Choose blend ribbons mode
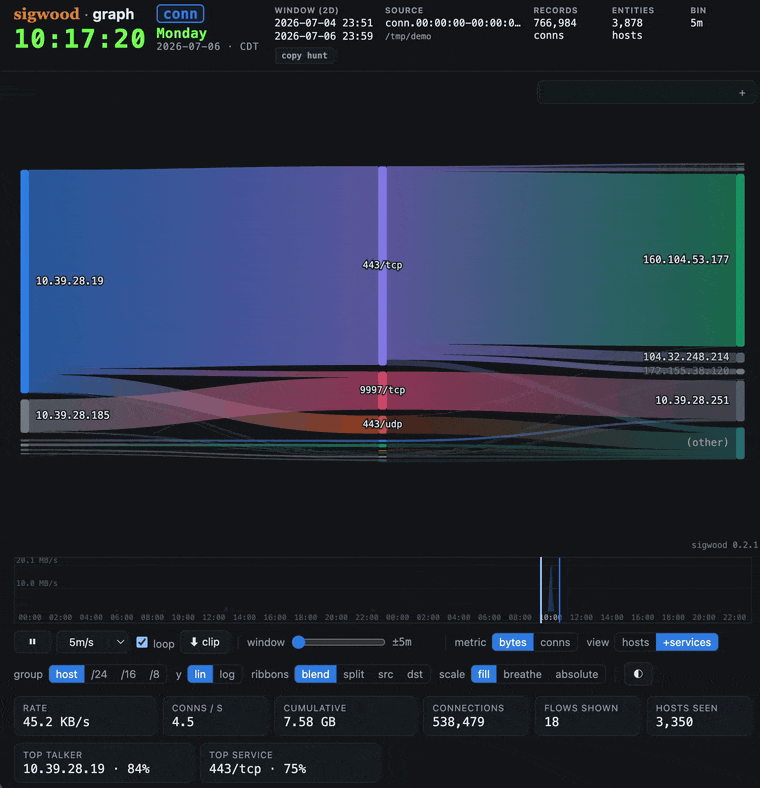This screenshot has width=760, height=788. click(x=315, y=674)
